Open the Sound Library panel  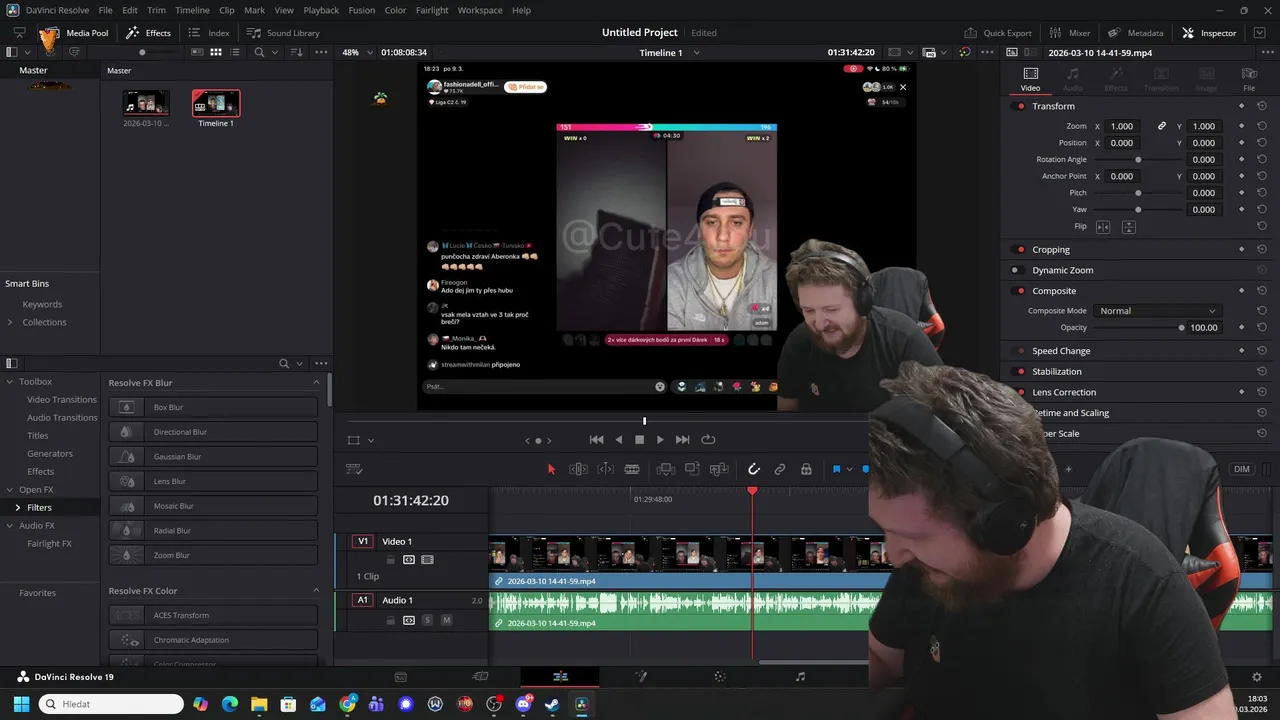tap(283, 33)
